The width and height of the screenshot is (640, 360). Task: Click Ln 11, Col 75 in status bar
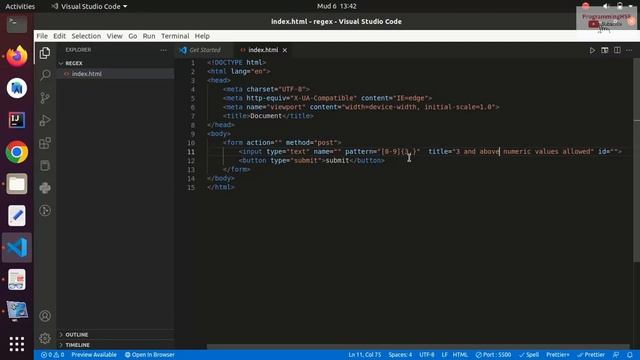364,355
